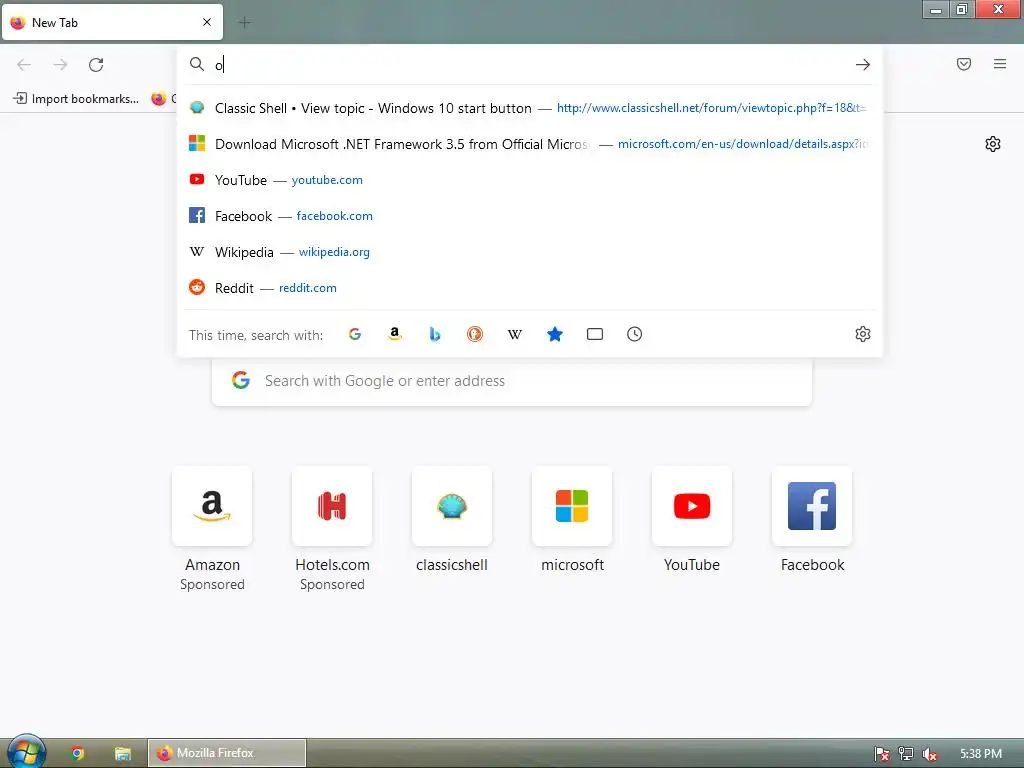Search this time with DuckDuckGo icon
The image size is (1024, 768).
[475, 334]
